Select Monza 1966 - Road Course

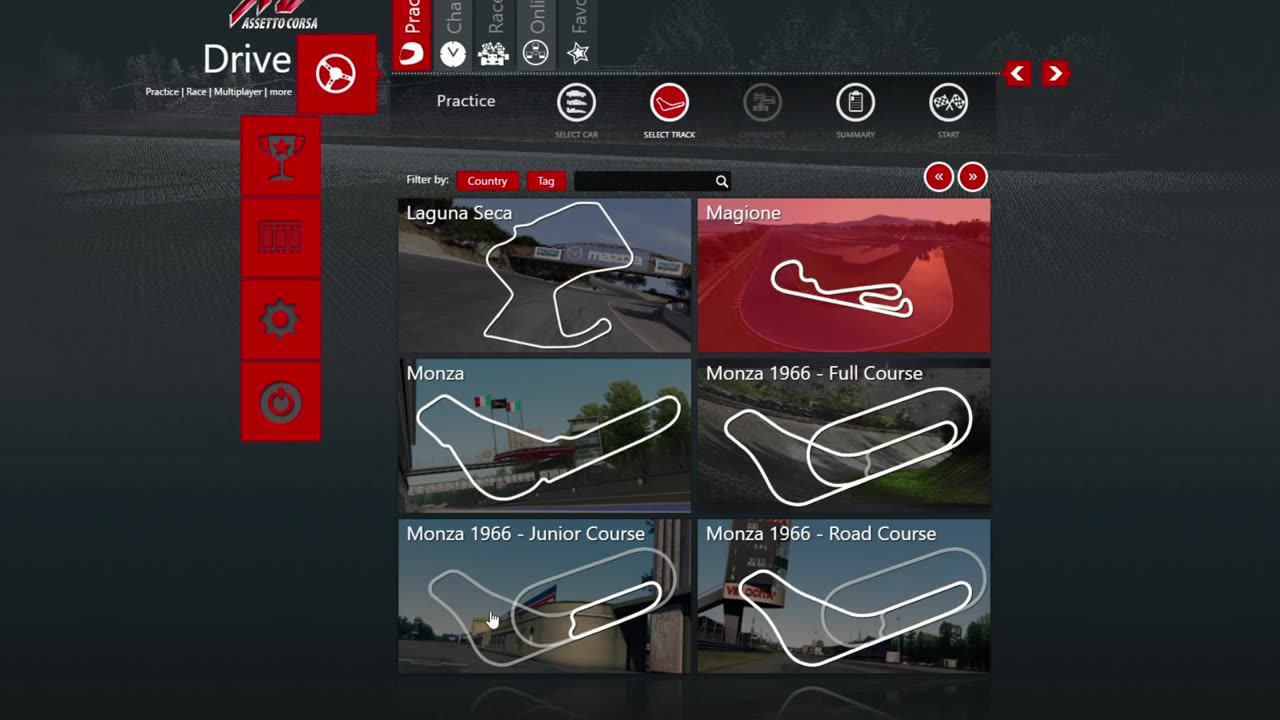coord(844,596)
